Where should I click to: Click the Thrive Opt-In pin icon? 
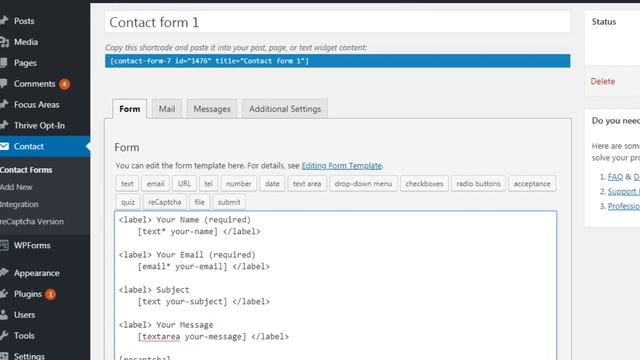point(4,125)
